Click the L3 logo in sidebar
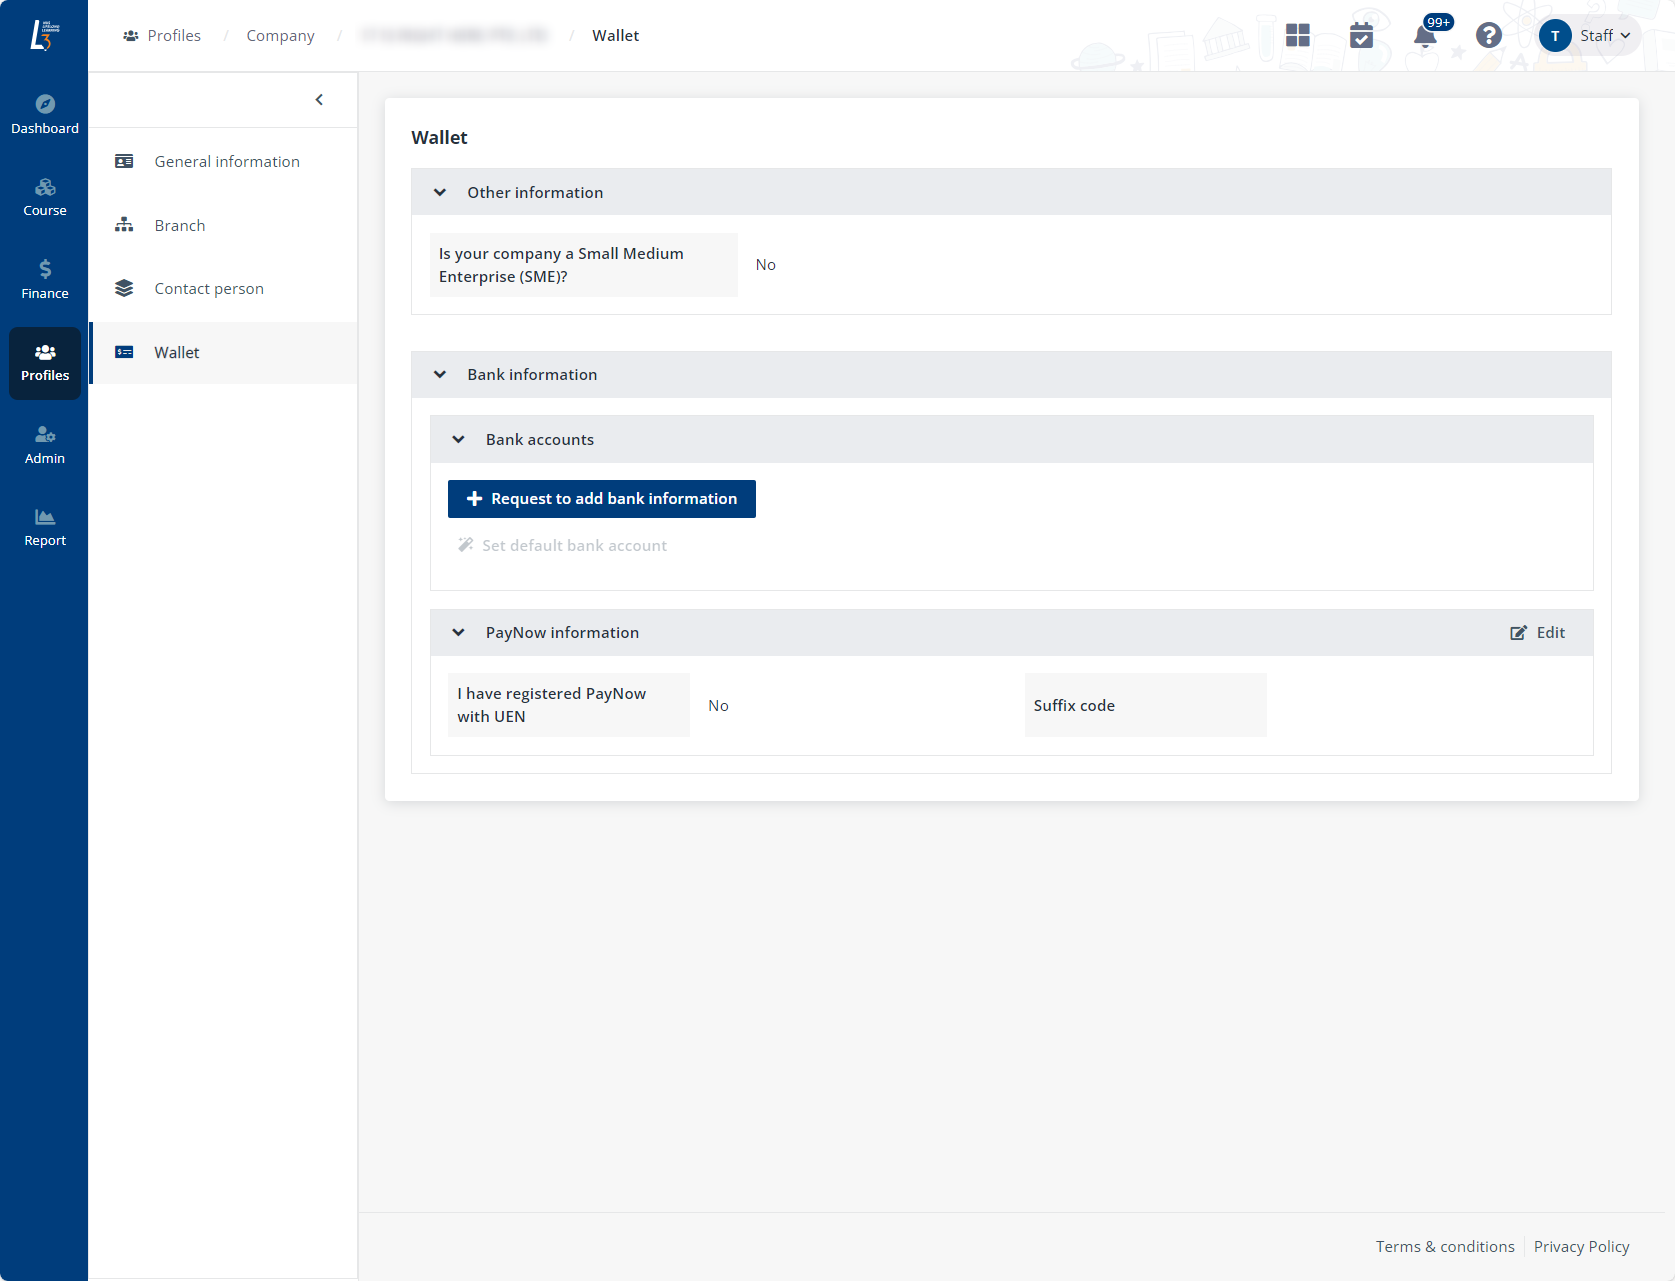 (x=44, y=35)
